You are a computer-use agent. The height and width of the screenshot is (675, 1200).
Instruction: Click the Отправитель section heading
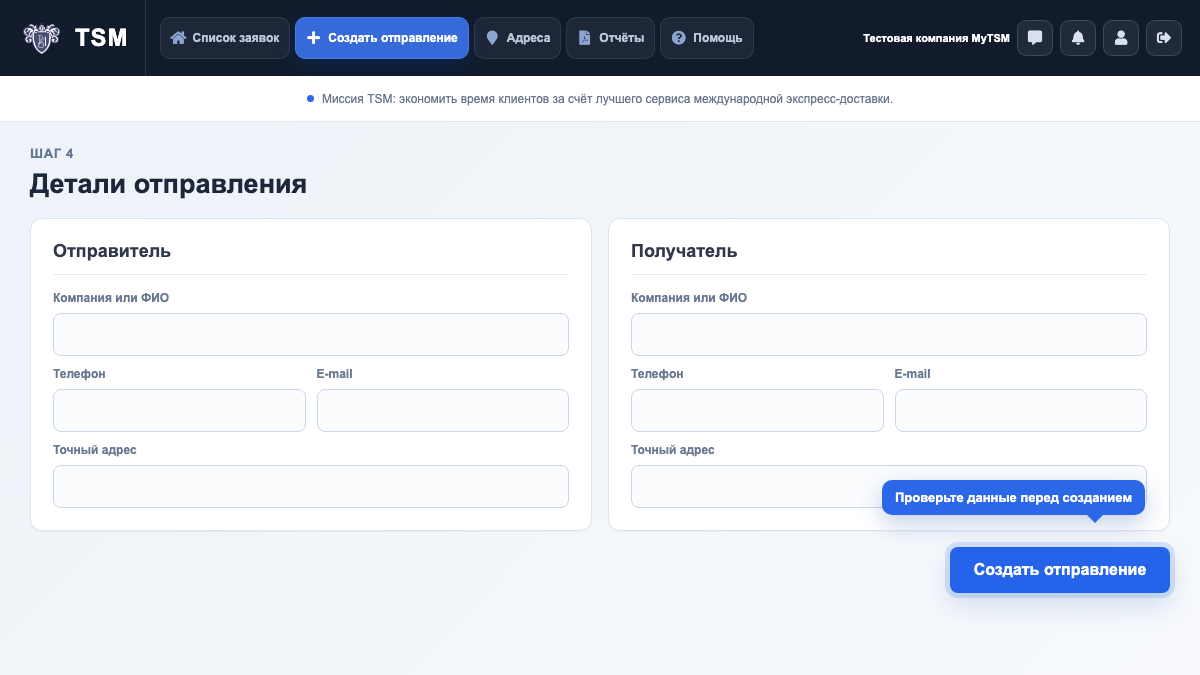click(x=112, y=251)
